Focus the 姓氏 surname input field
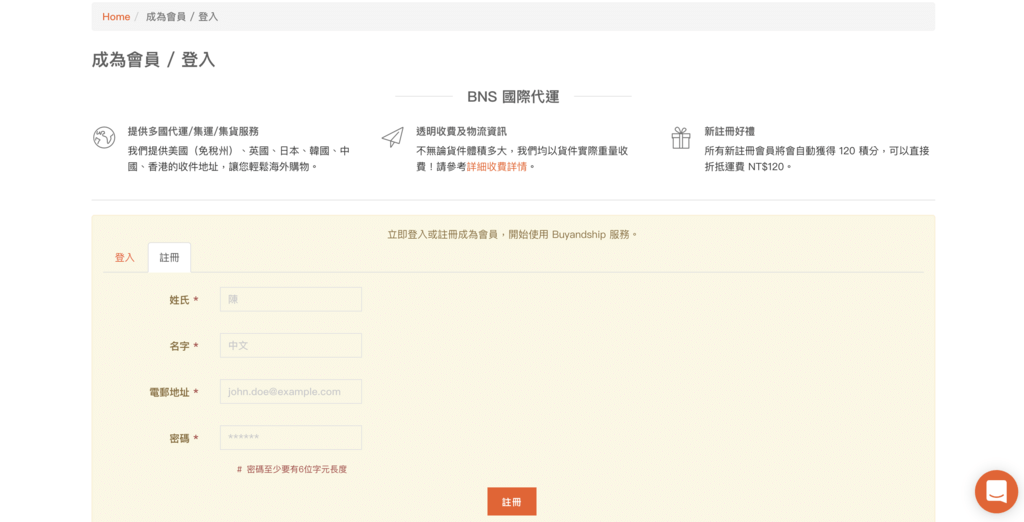 (x=291, y=299)
